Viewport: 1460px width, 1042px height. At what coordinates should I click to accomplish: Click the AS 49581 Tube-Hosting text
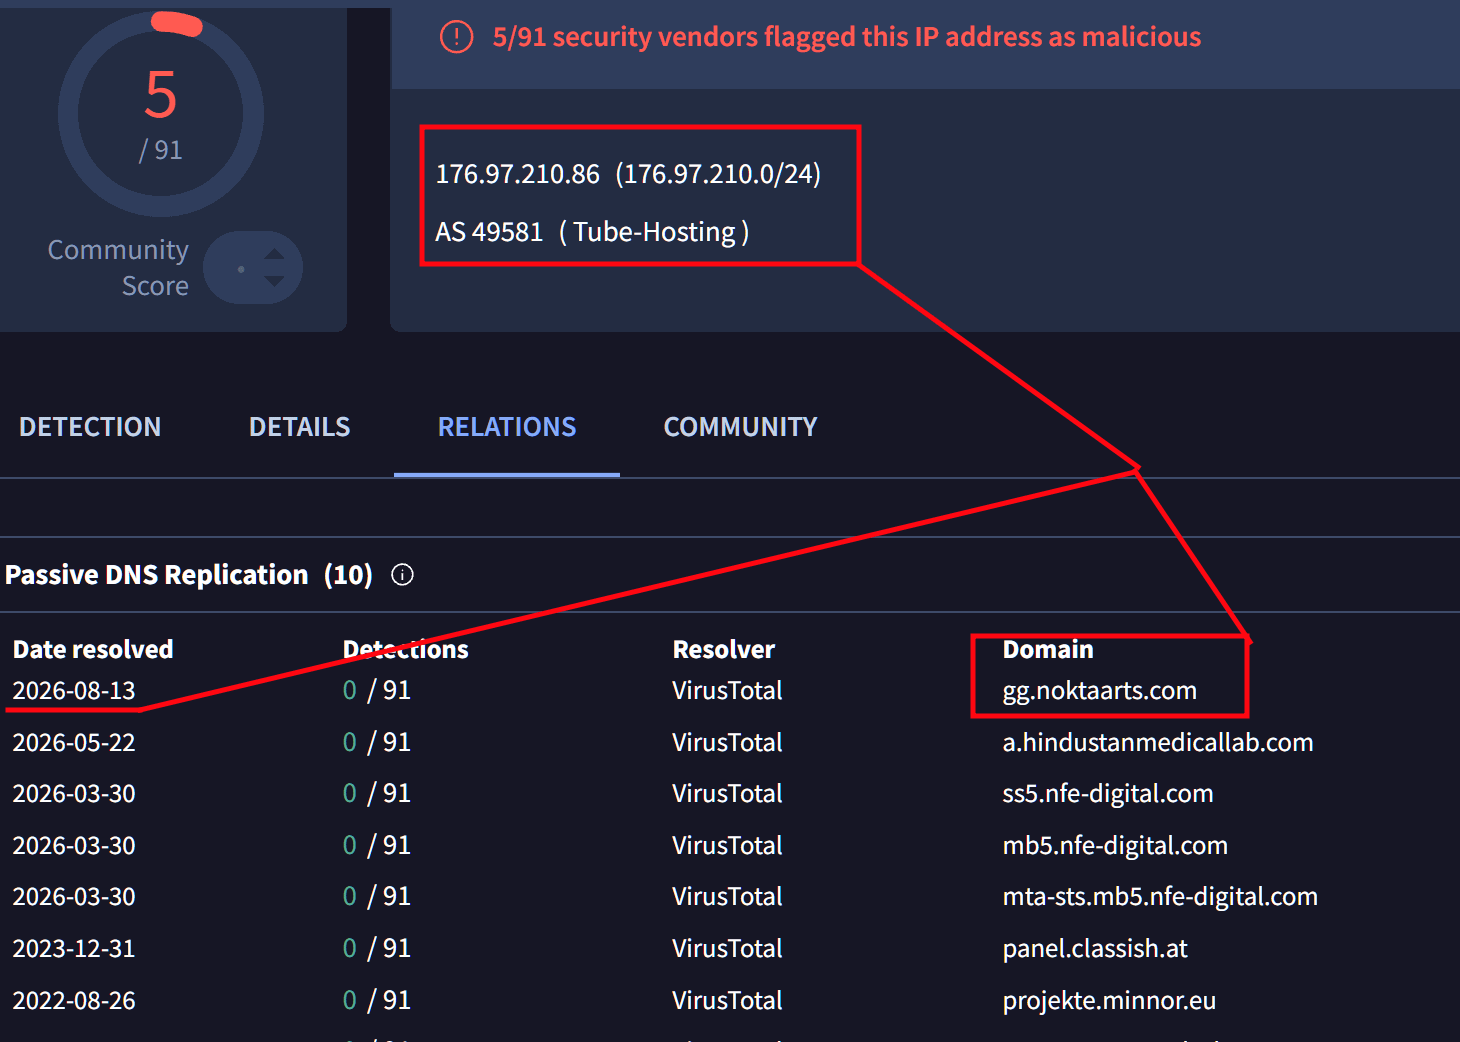592,232
